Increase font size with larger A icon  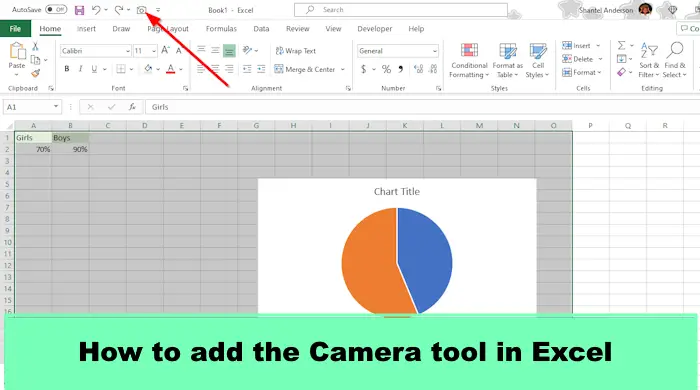point(165,50)
